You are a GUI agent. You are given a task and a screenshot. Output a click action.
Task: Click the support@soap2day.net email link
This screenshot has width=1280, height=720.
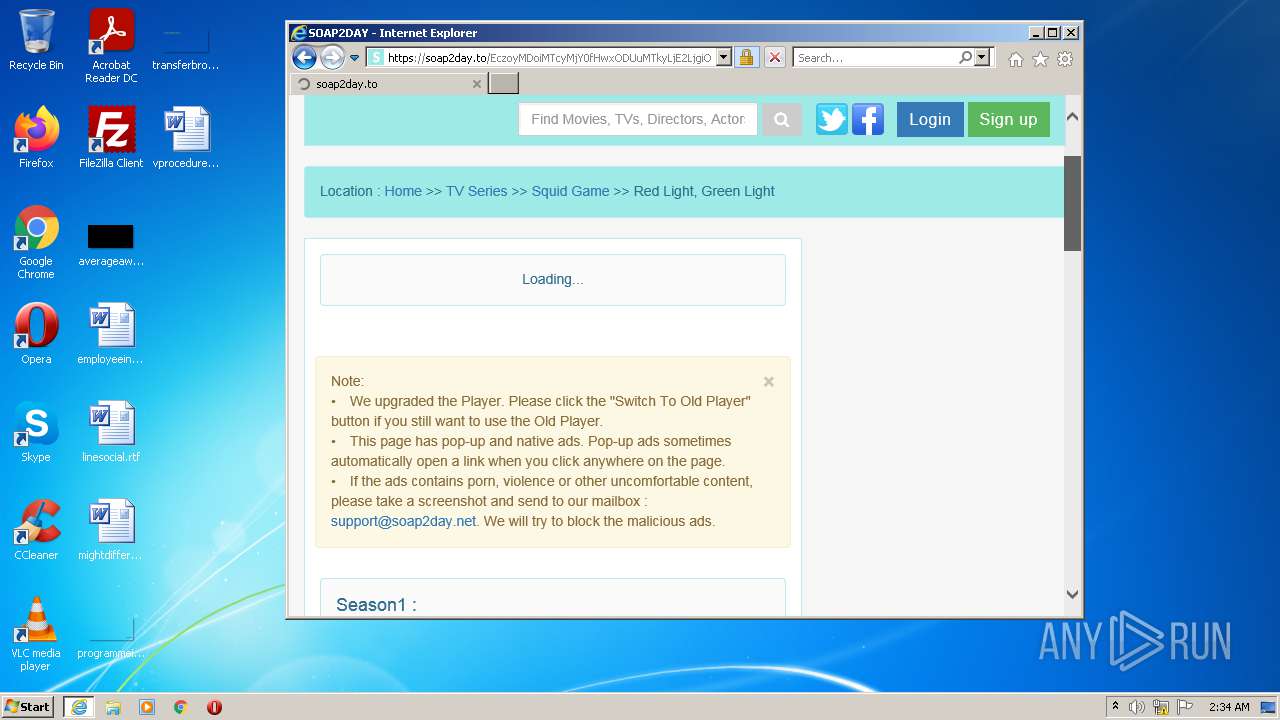403,521
